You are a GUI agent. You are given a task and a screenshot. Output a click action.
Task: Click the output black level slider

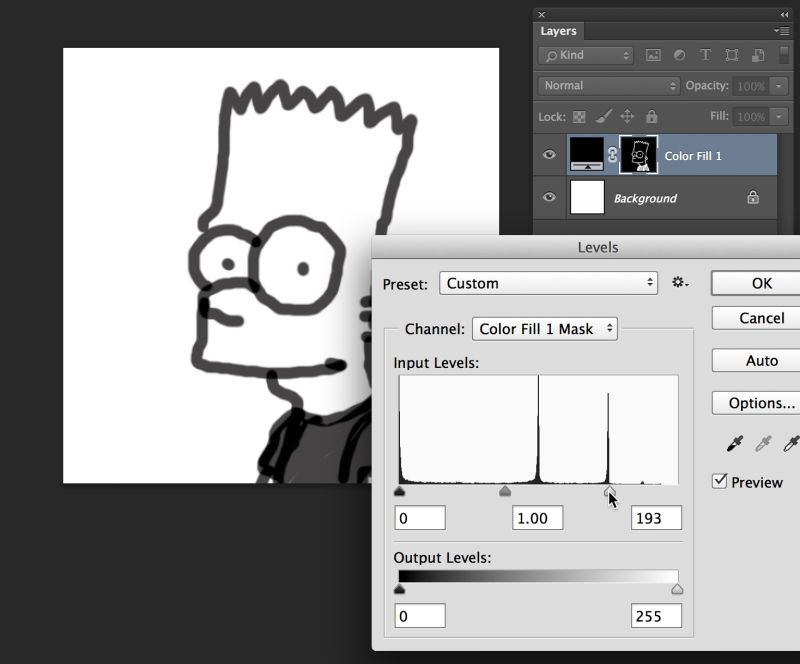pyautogui.click(x=399, y=589)
